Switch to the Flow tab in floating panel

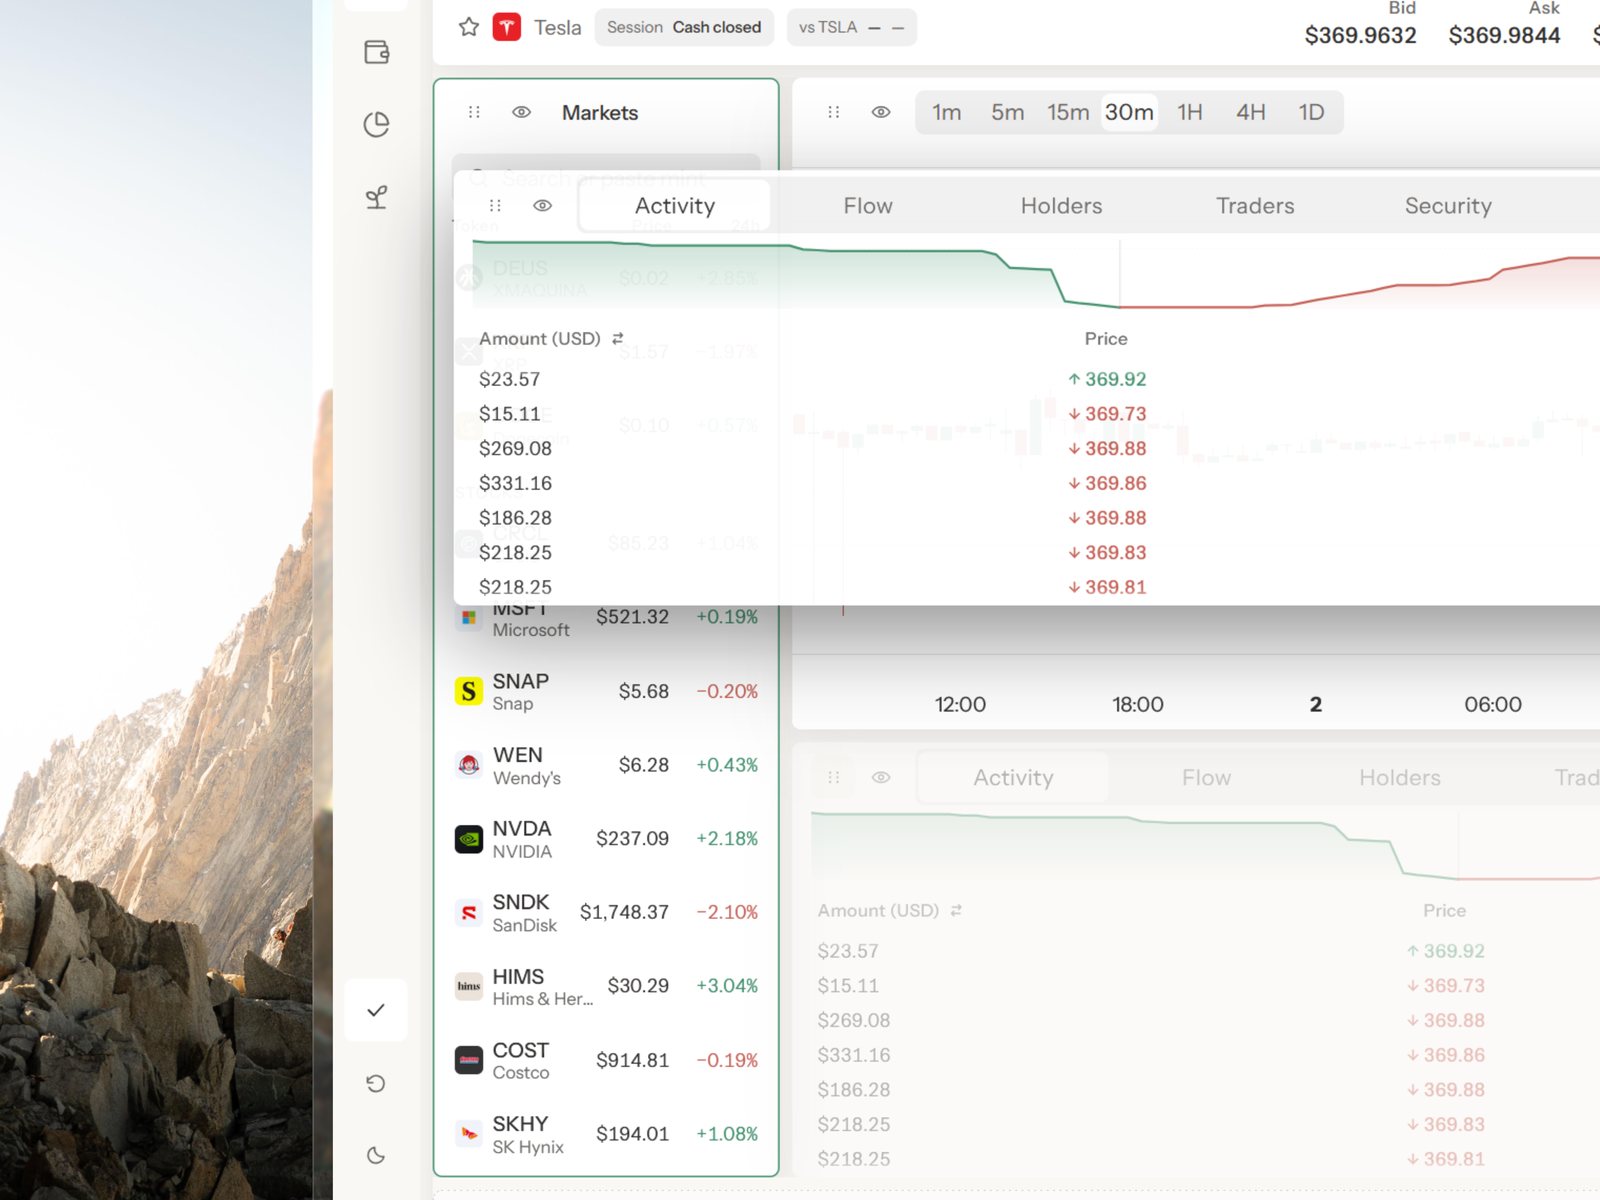pos(868,205)
